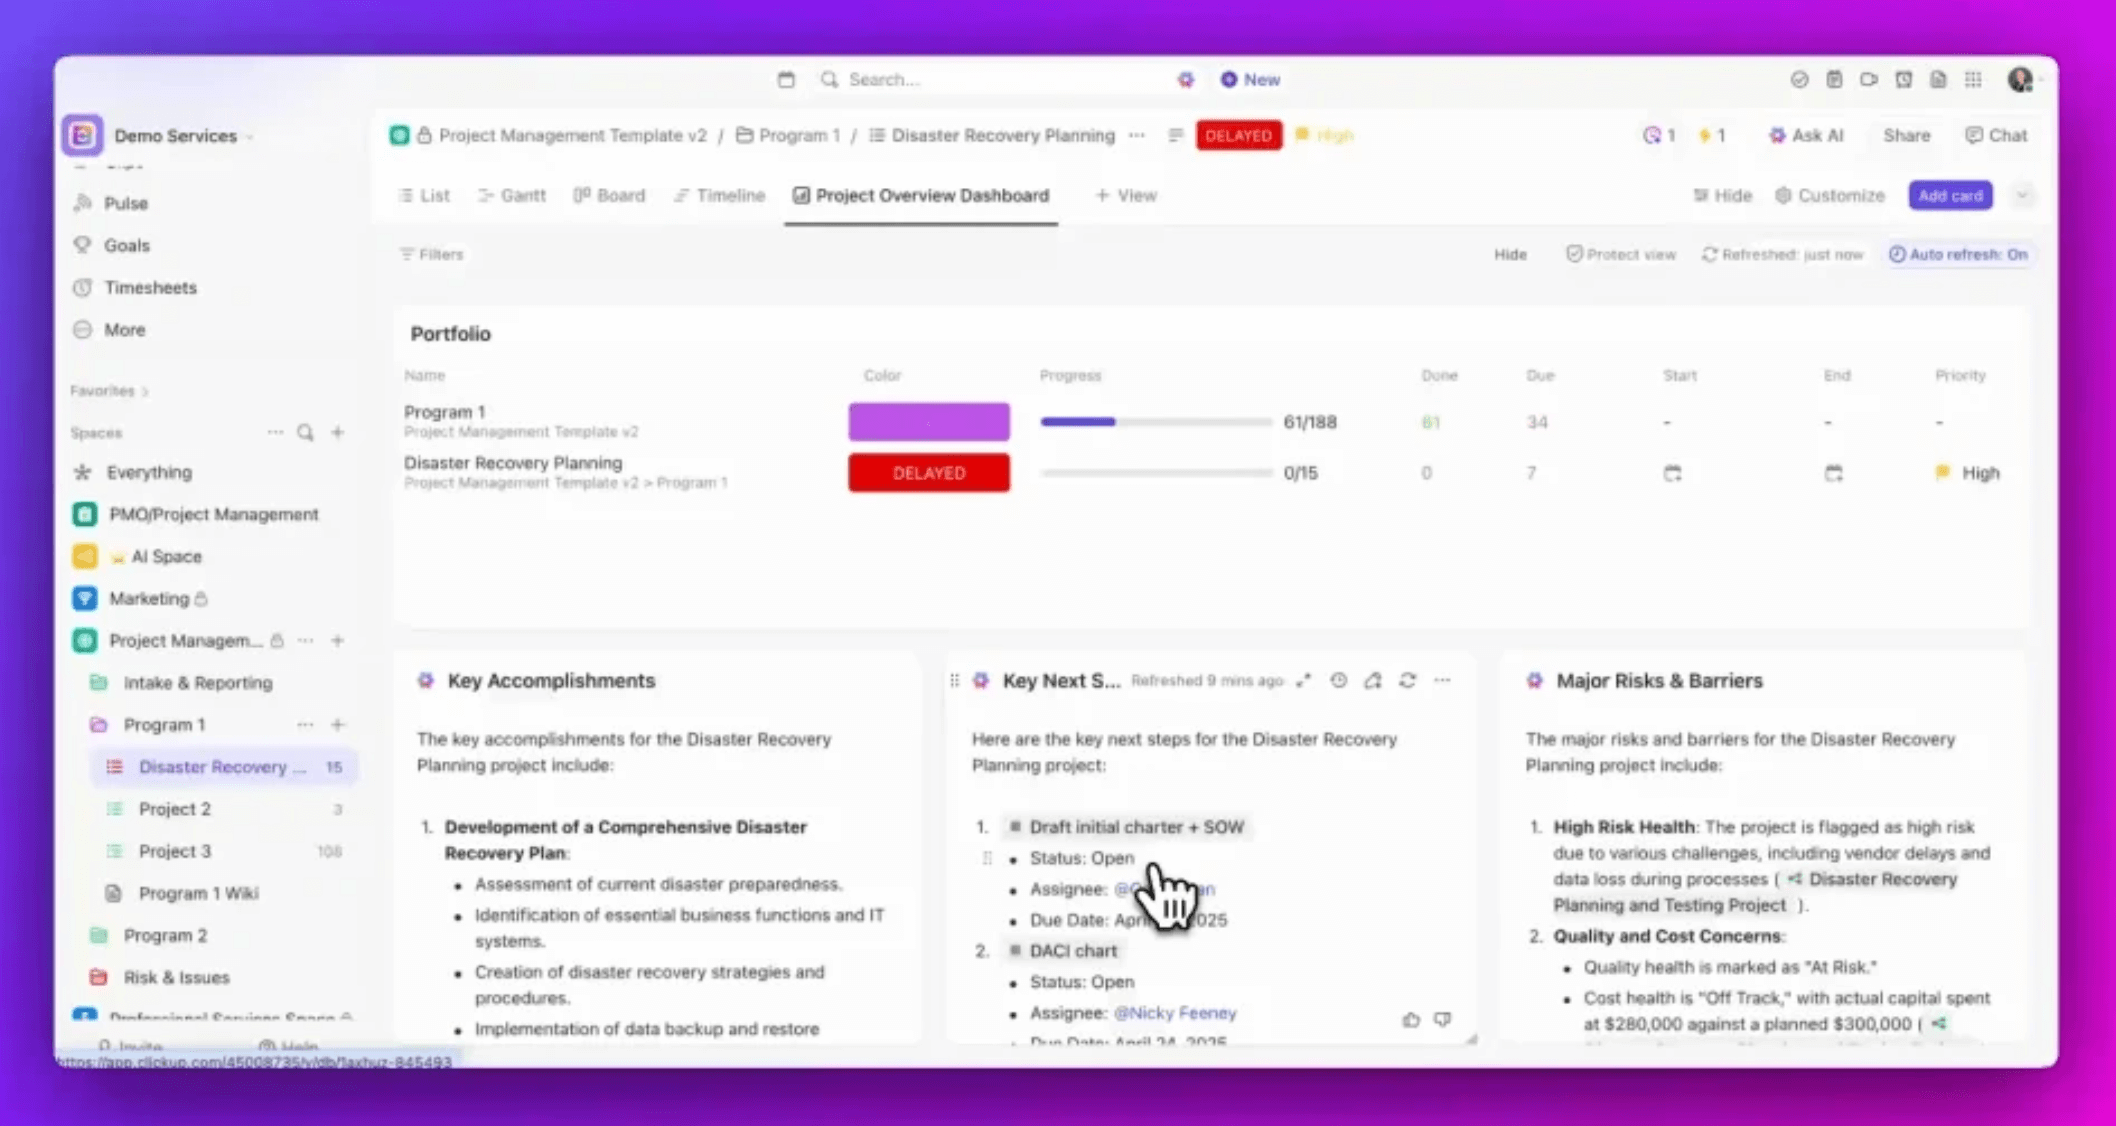Open Project 3 in sidebar tree
2116x1126 pixels.
pos(175,851)
